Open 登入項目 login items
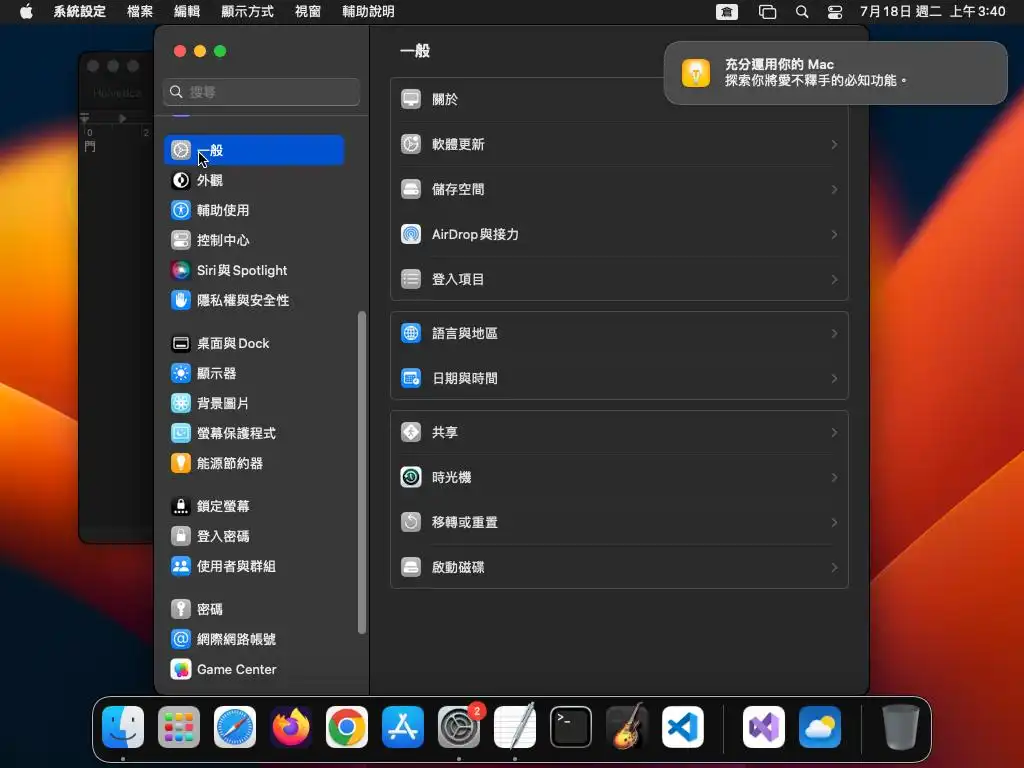 coord(619,280)
